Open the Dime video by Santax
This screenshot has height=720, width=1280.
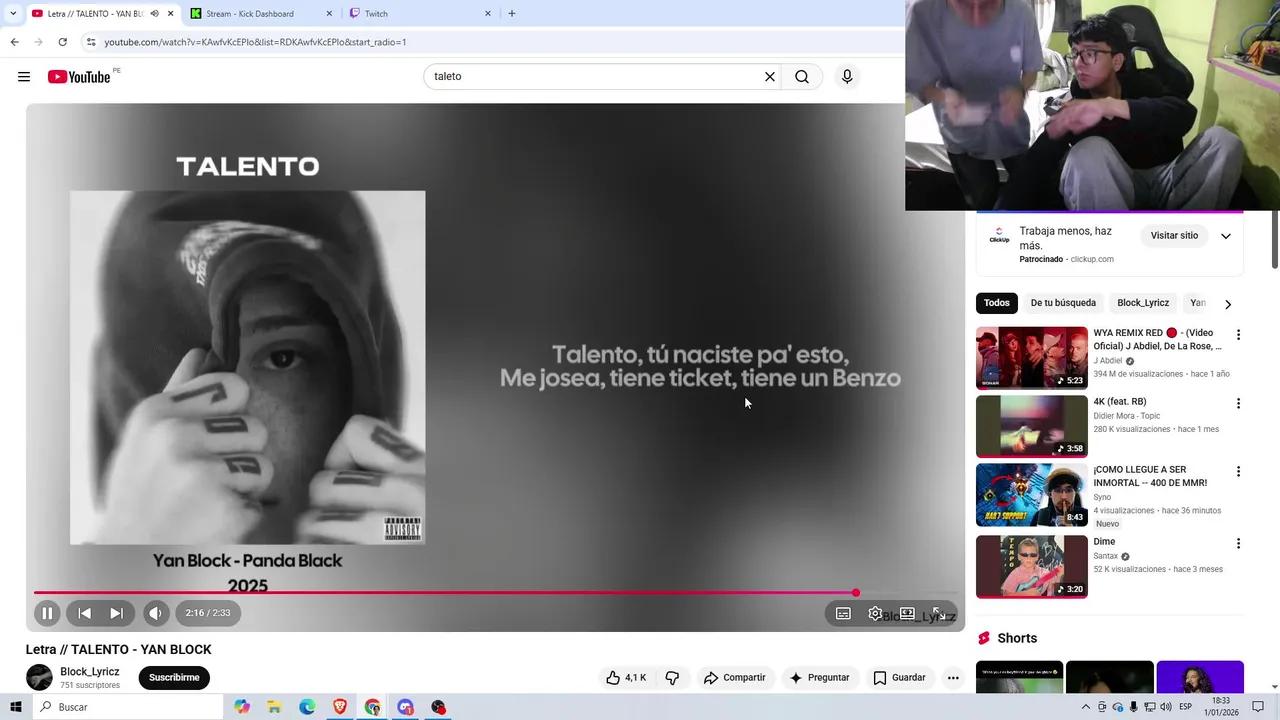coord(1104,542)
